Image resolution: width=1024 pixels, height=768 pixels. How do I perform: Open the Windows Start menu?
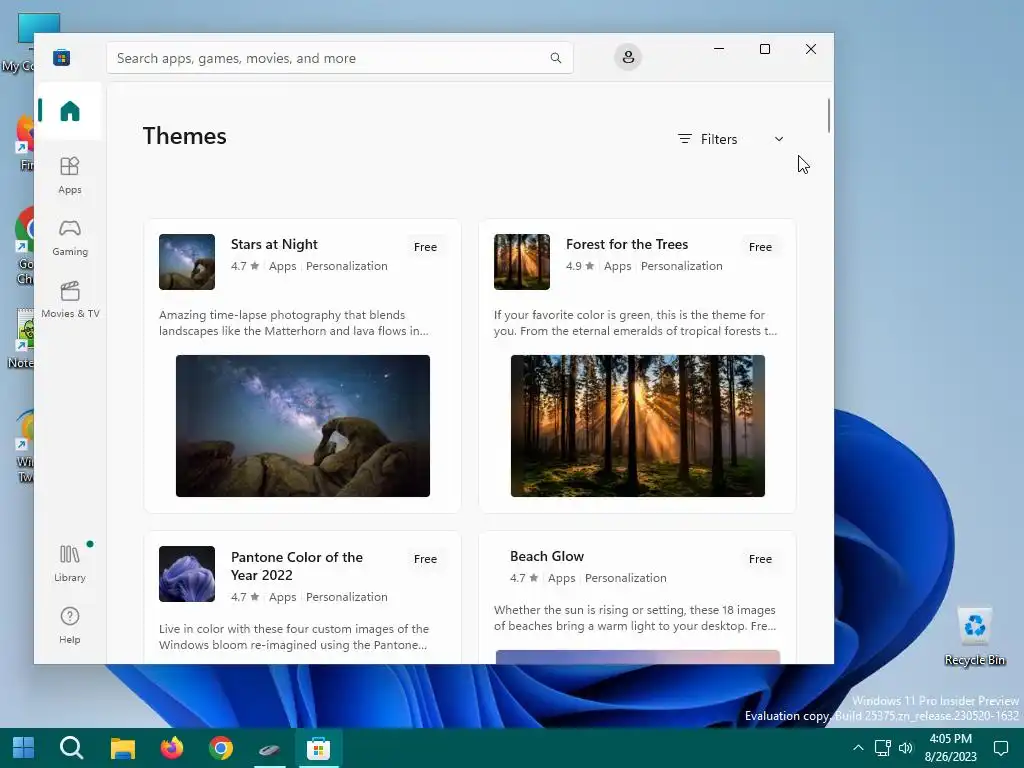[x=24, y=748]
